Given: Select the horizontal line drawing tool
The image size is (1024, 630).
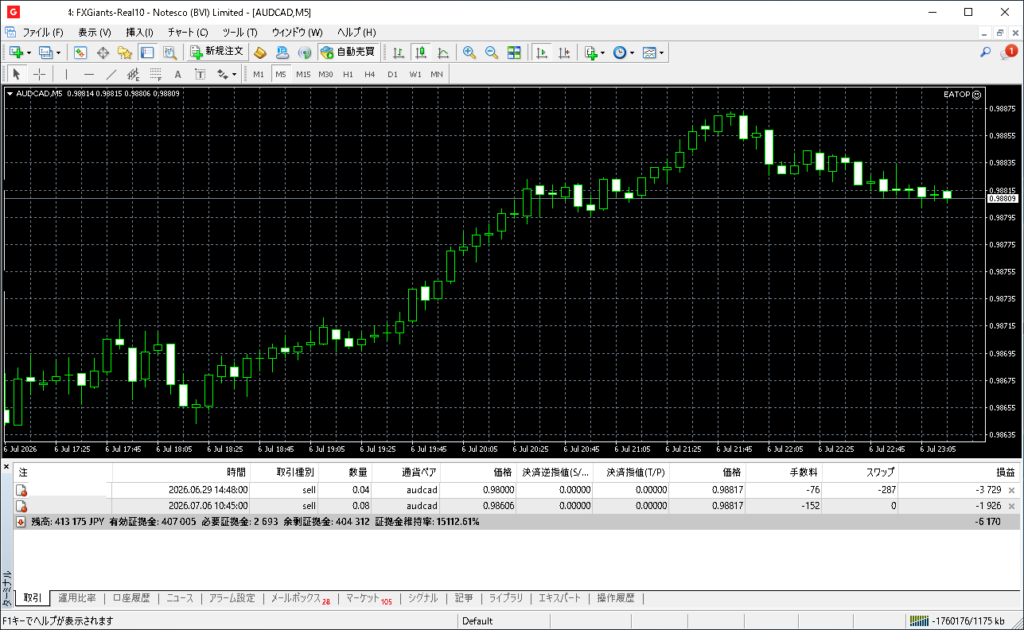Looking at the screenshot, I should 89,74.
